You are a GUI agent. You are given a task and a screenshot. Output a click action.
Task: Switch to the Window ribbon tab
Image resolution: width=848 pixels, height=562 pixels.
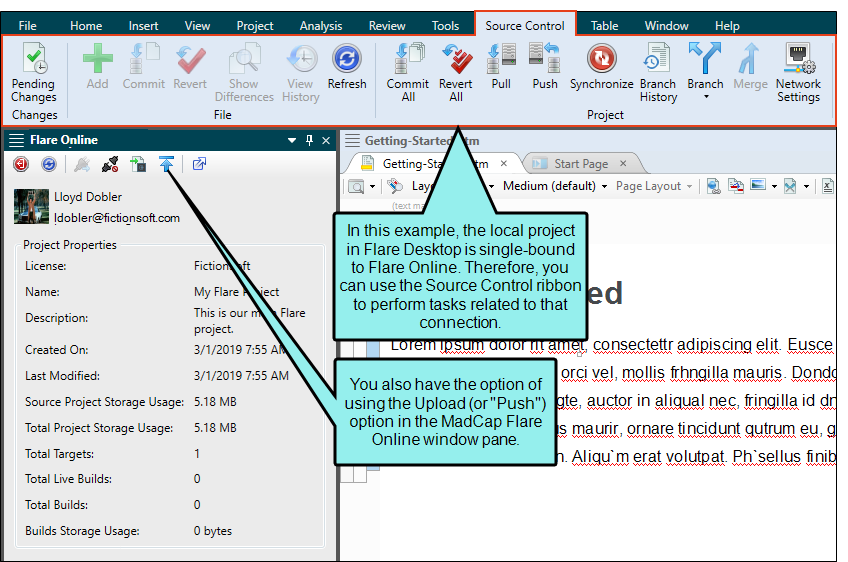(x=666, y=25)
